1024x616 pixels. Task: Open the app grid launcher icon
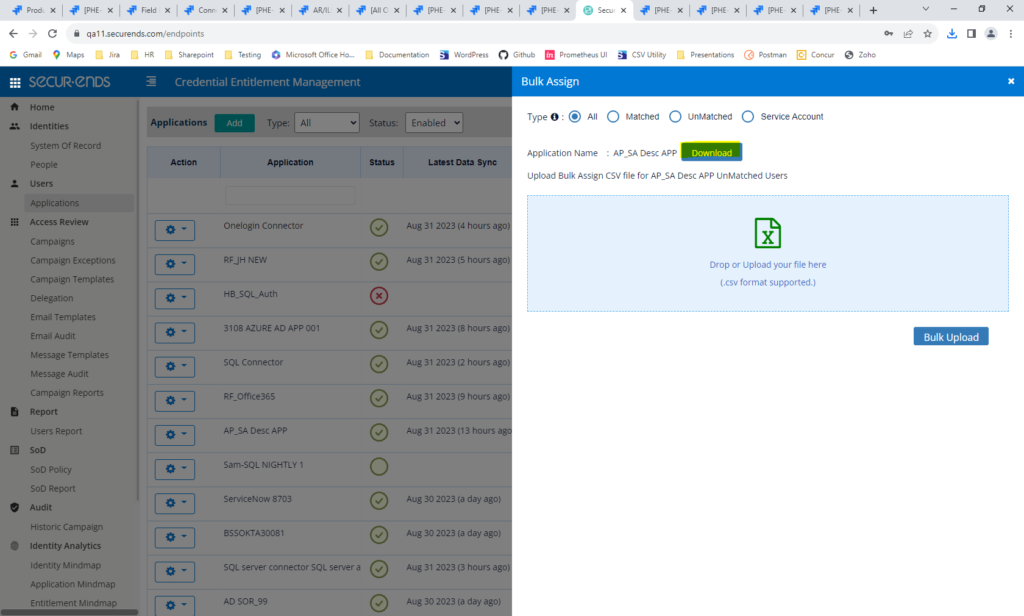click(x=15, y=82)
